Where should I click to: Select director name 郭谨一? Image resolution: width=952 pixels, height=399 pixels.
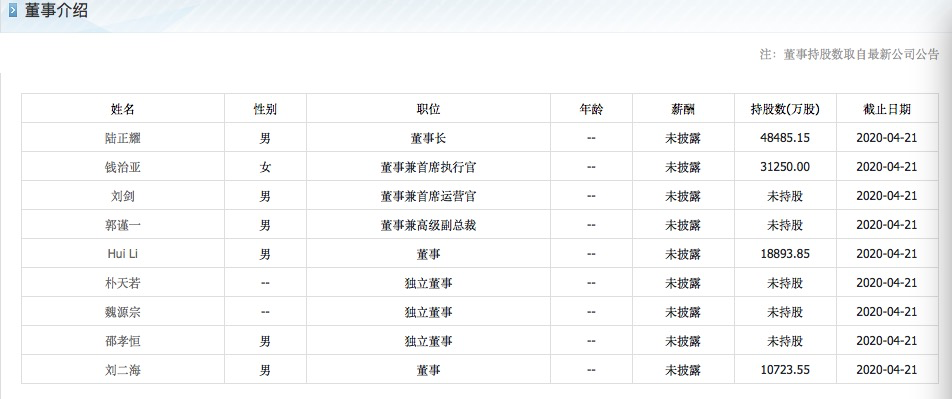coord(123,225)
